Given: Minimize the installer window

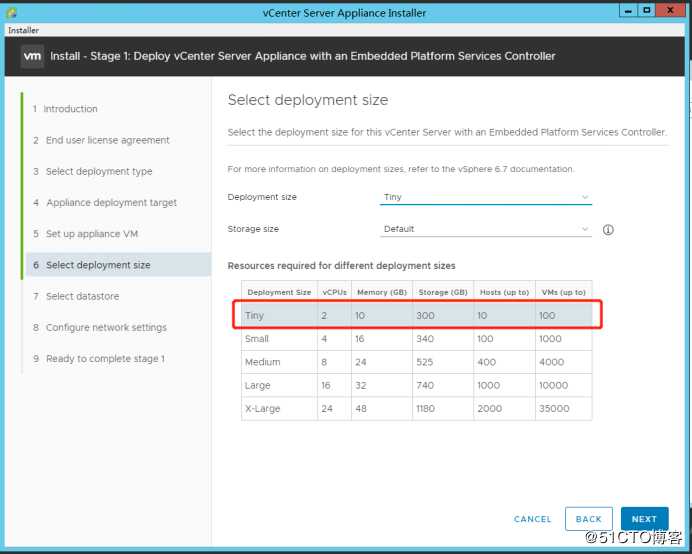Looking at the screenshot, I should click(x=628, y=11).
